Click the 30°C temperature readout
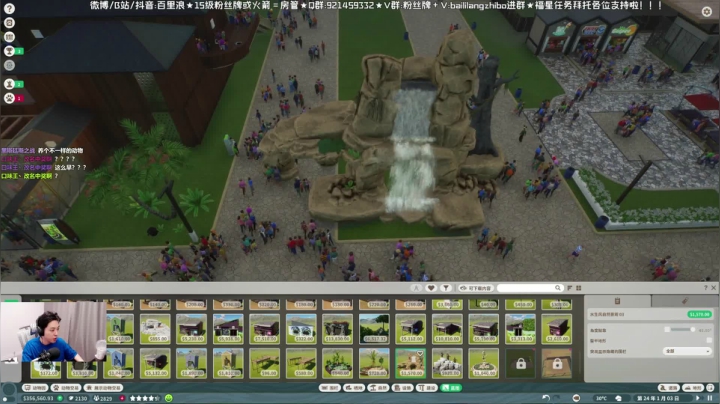This screenshot has height=404, width=720. coord(602,398)
